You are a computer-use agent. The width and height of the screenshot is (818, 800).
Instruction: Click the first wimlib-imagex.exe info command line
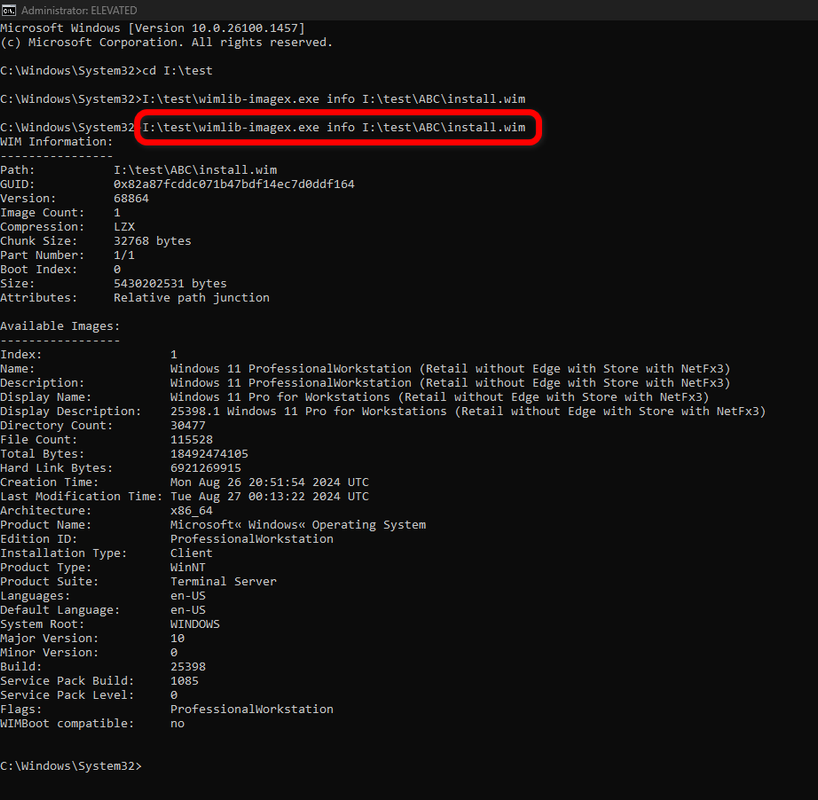coord(263,99)
